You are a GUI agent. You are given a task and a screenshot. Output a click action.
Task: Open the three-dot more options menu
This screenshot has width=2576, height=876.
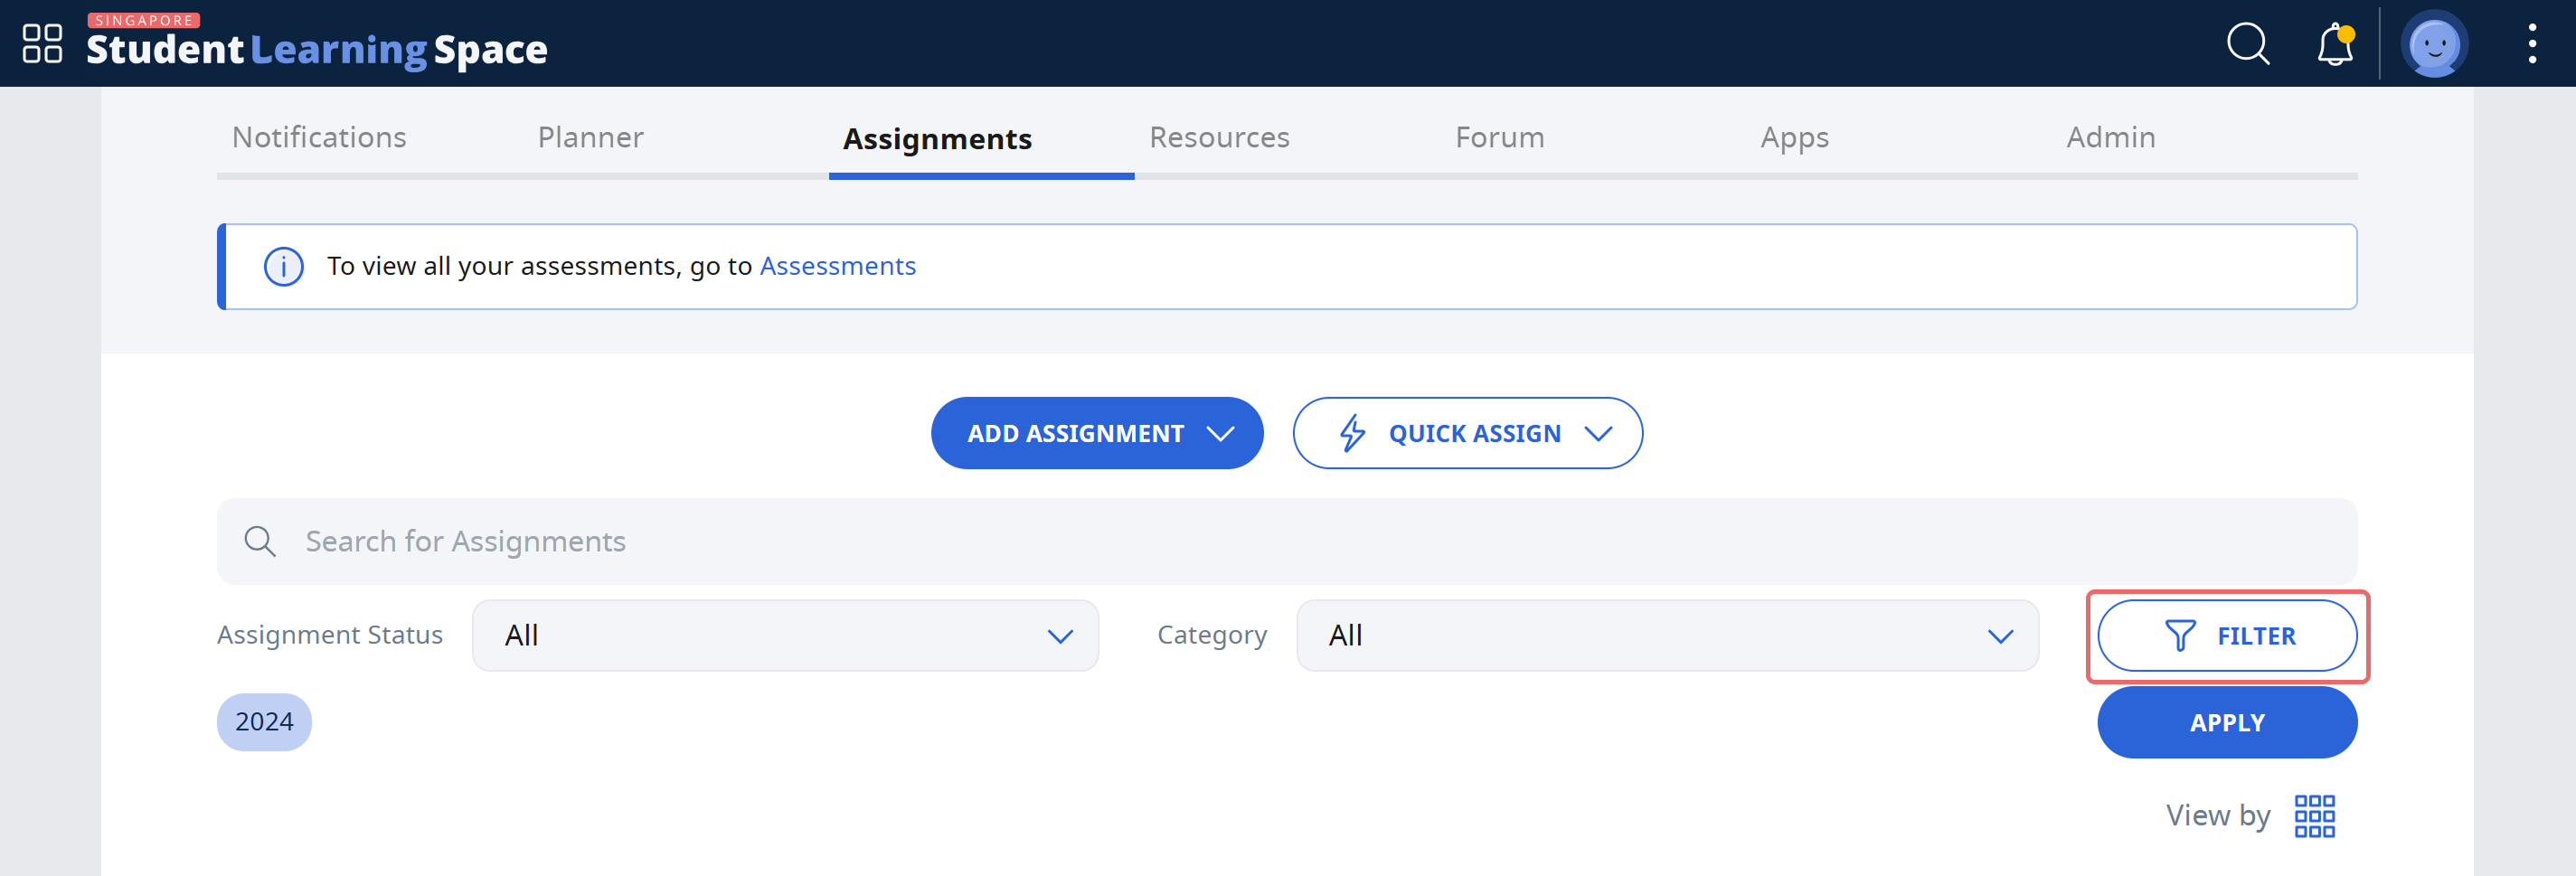[x=2532, y=44]
